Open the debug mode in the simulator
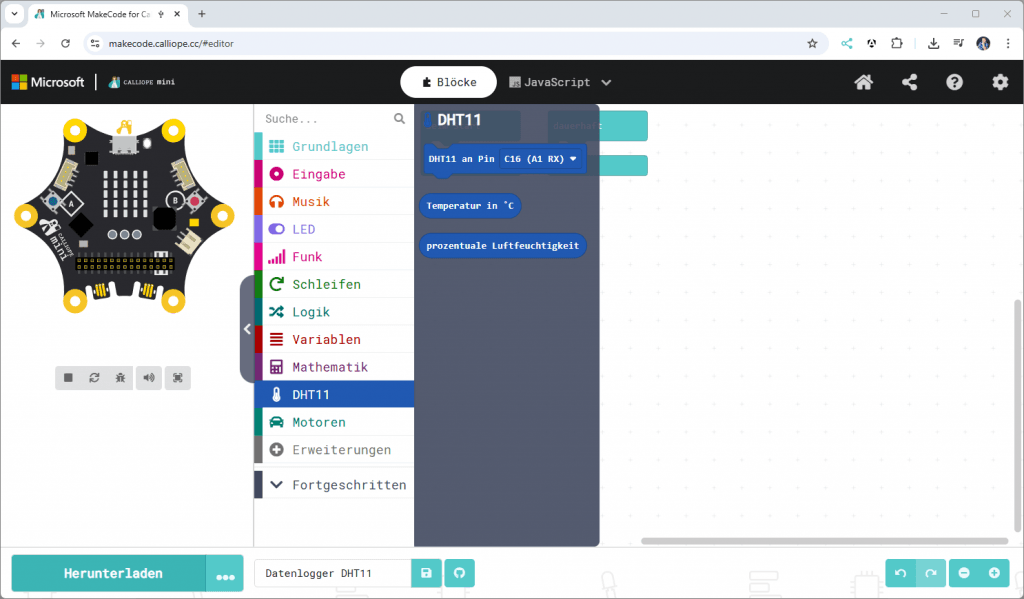The height and width of the screenshot is (599, 1024). (121, 377)
